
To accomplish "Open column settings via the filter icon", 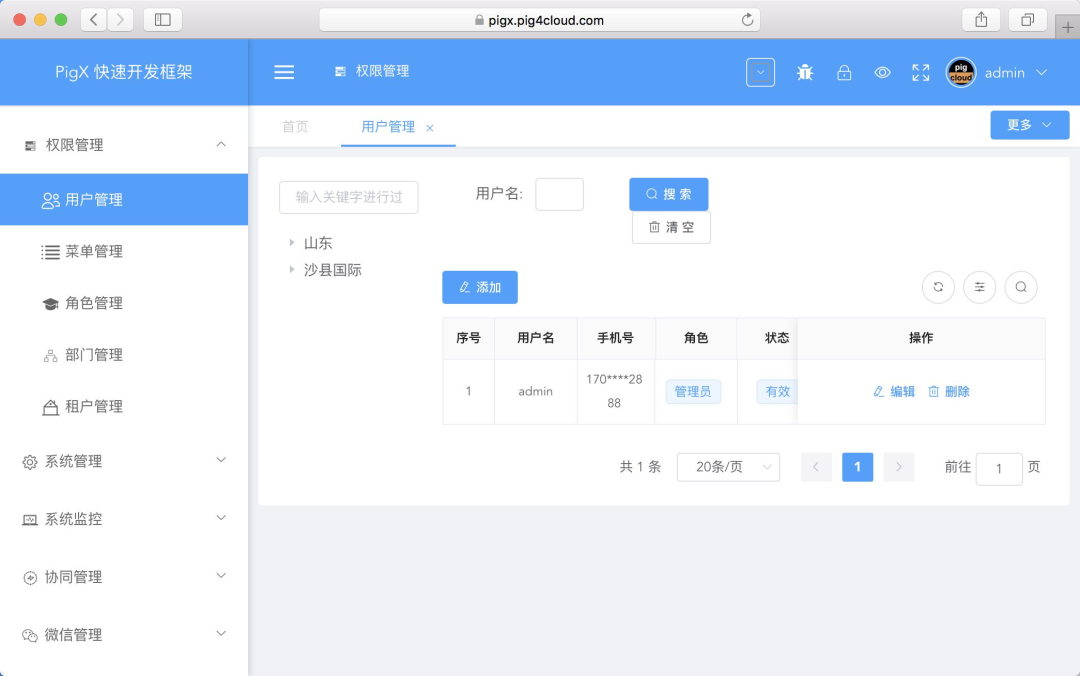I will [979, 287].
